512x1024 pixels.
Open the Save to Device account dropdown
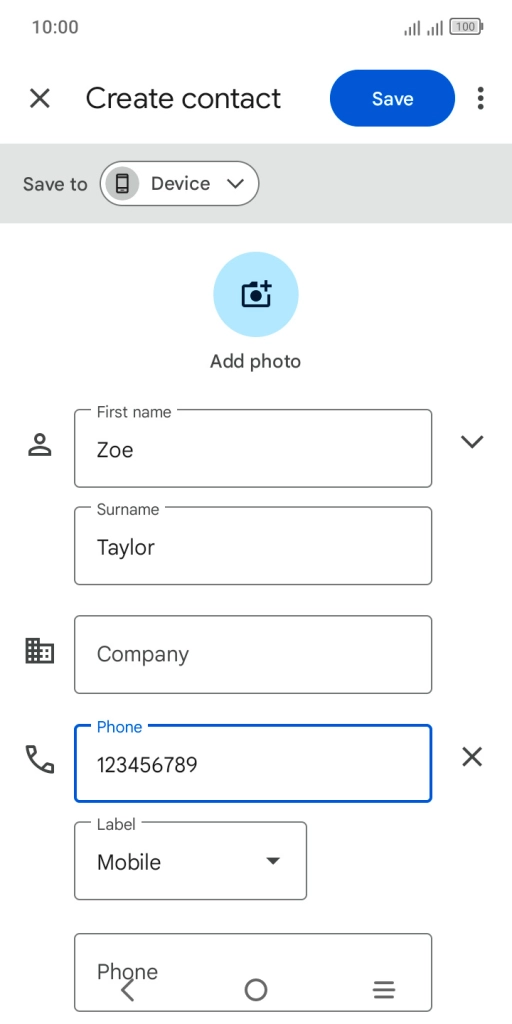[180, 184]
